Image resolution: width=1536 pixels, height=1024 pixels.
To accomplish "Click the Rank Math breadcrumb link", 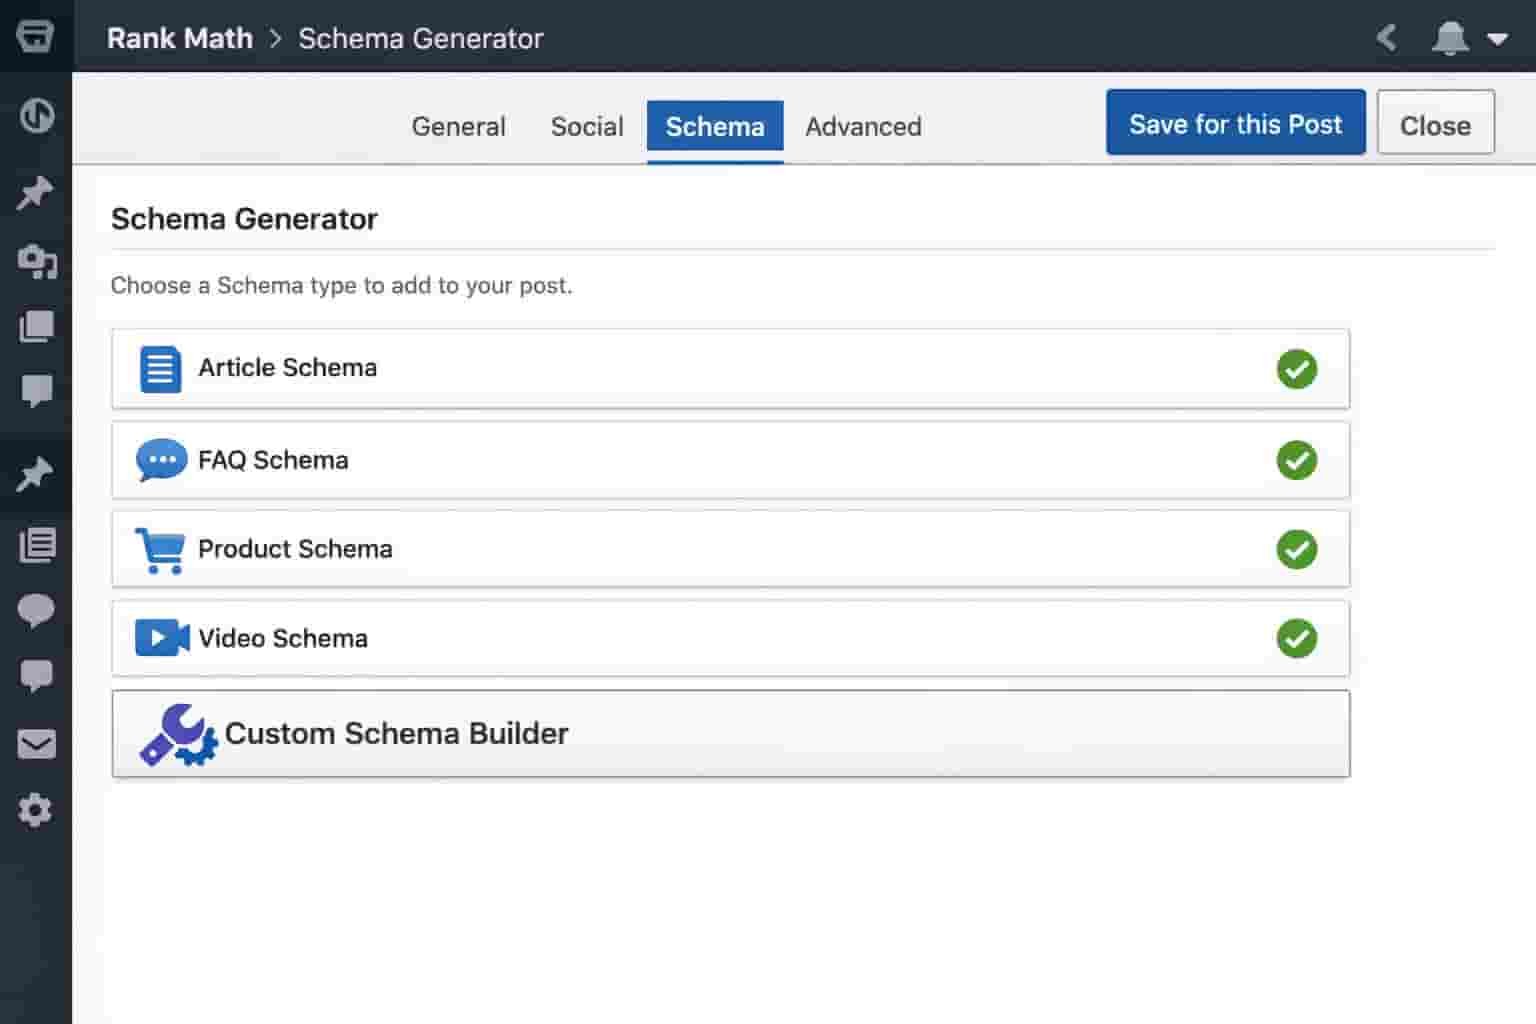I will (180, 38).
